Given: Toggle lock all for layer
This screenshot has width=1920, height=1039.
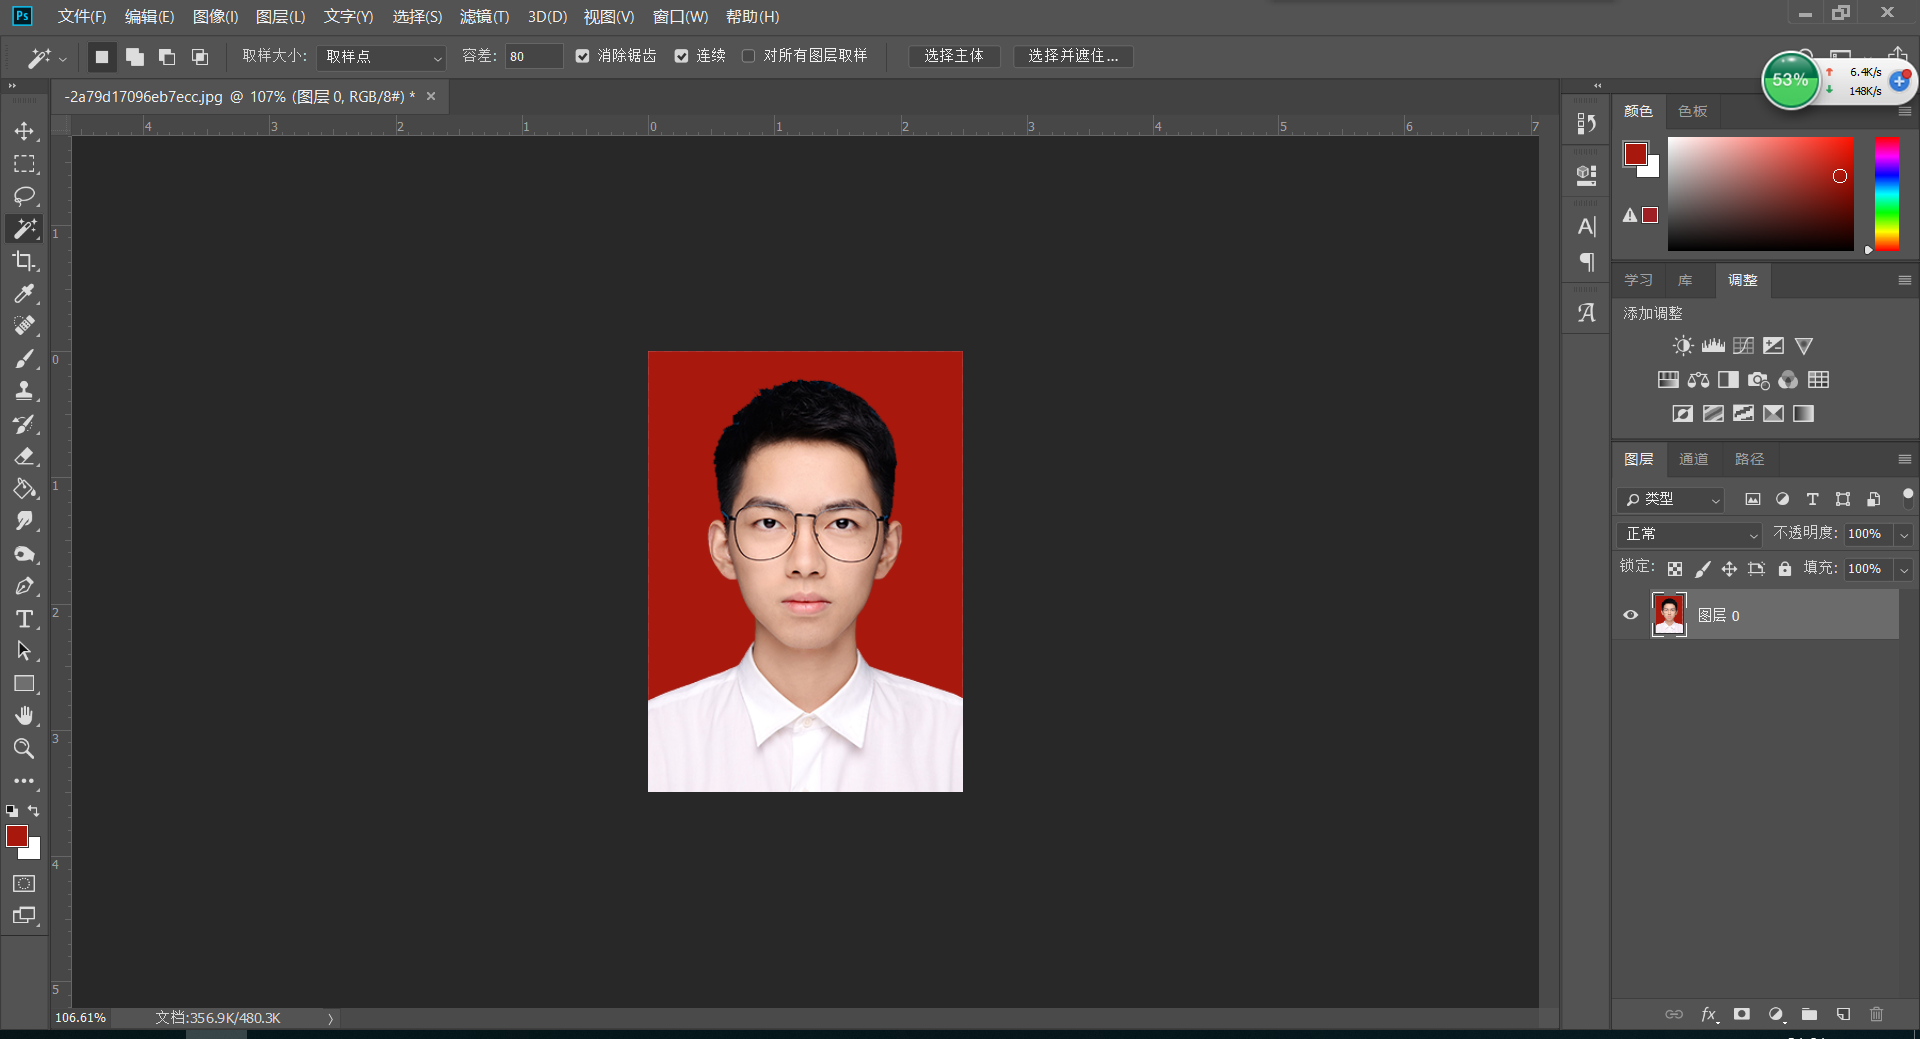Looking at the screenshot, I should [x=1785, y=569].
